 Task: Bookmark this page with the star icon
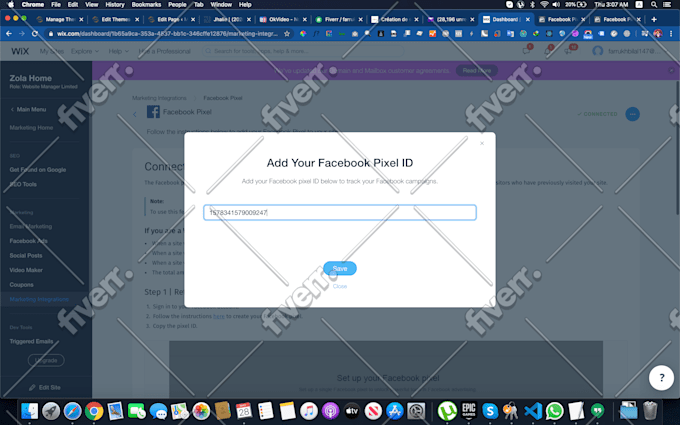(287, 33)
